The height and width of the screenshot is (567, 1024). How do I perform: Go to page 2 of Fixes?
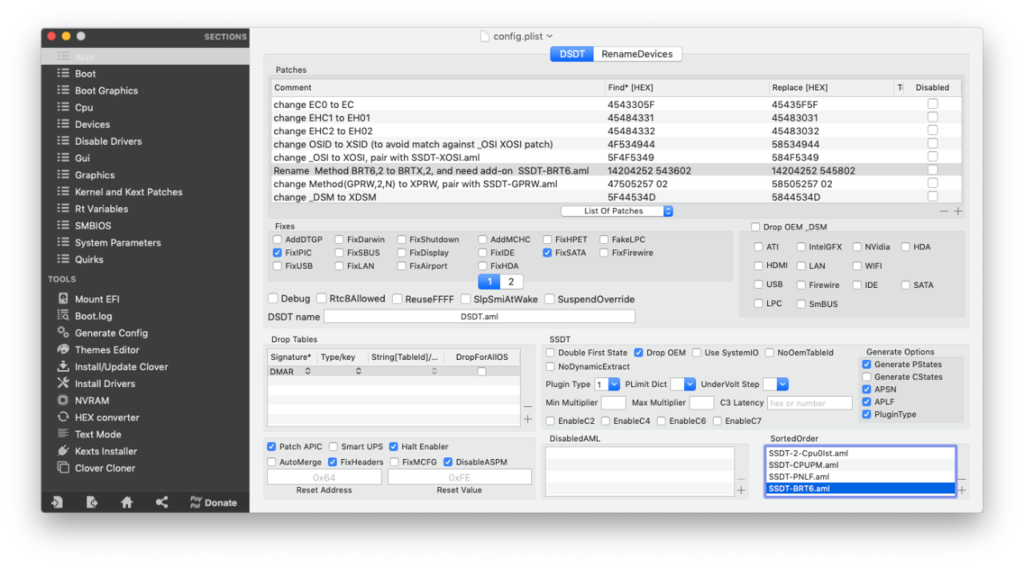pyautogui.click(x=509, y=282)
